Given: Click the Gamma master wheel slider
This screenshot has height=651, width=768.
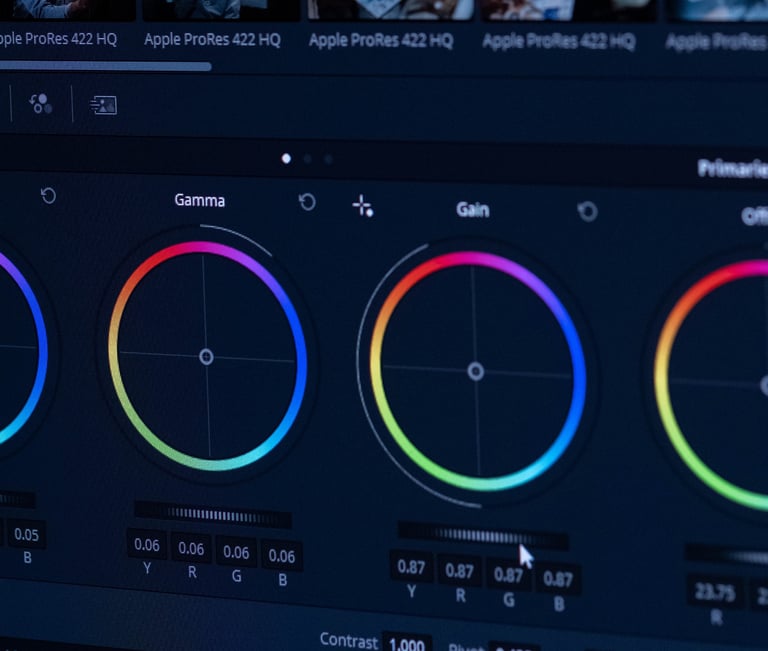Looking at the screenshot, I should 213,514.
